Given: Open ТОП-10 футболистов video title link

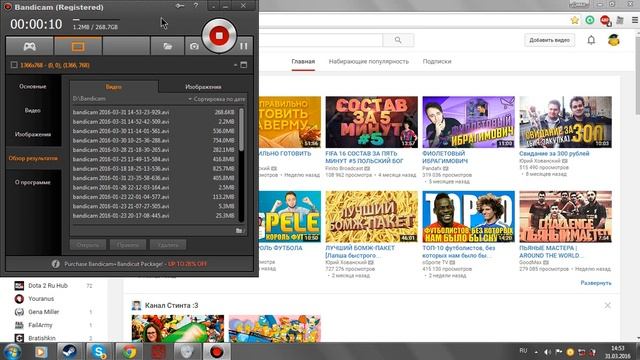Looking at the screenshot, I should tap(458, 251).
